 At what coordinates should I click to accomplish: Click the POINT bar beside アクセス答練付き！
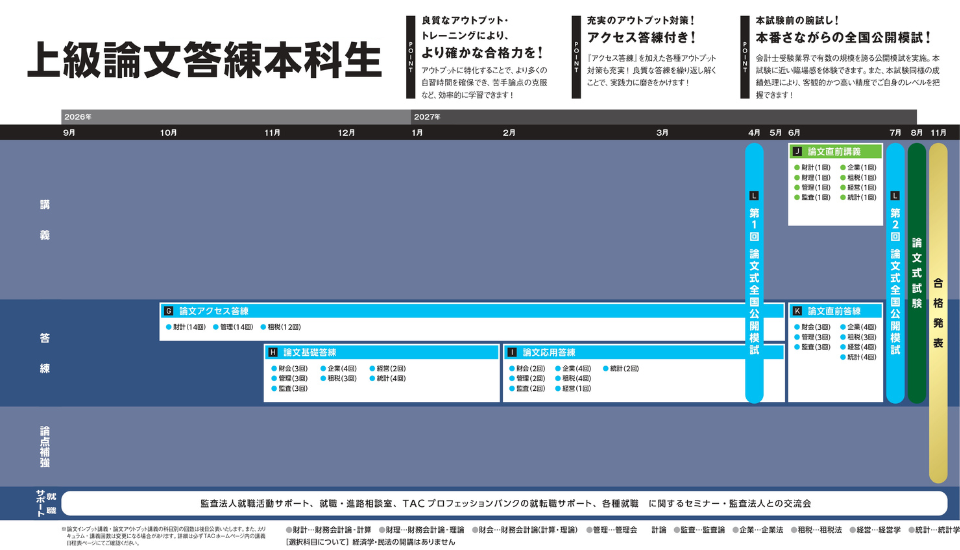576,57
